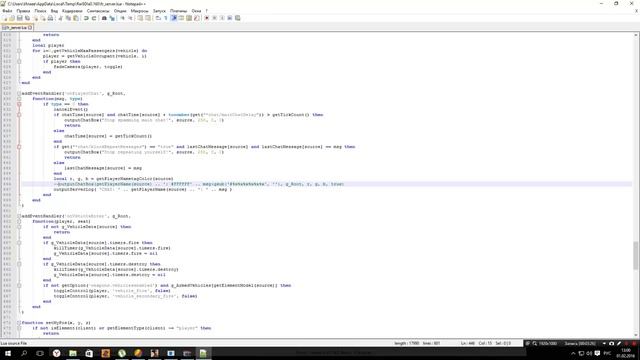Viewport: 640px width, 360px height.
Task: Grab the vertical scrollbar thumb
Action: (x=636, y=255)
